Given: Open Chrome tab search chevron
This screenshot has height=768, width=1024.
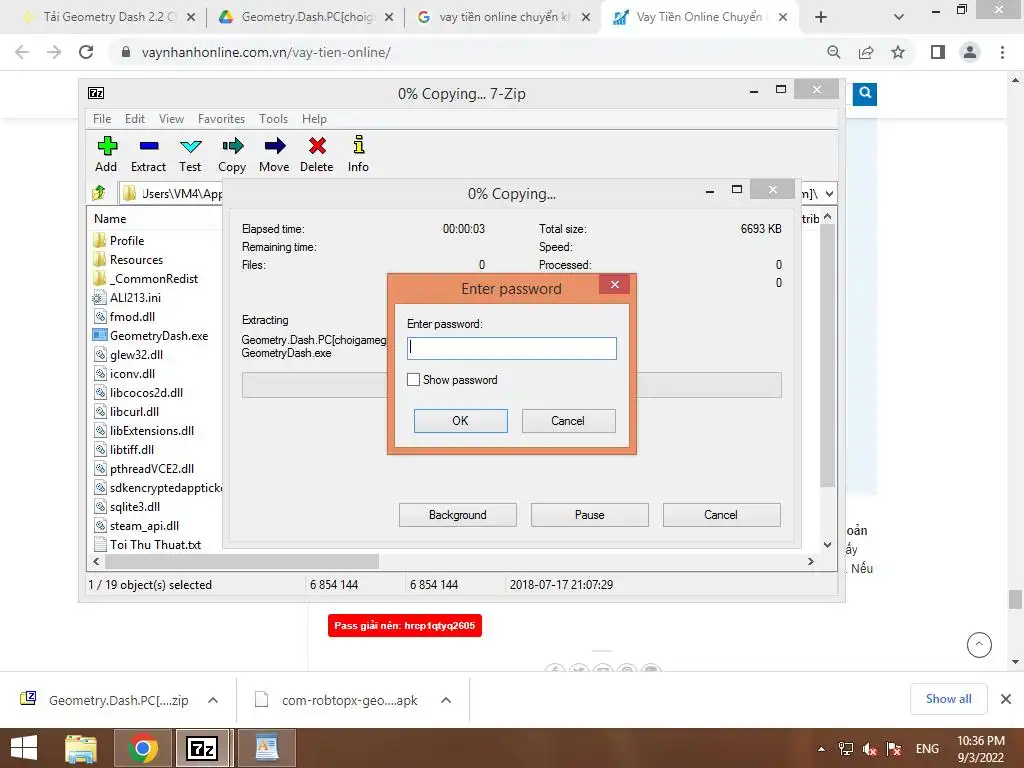Looking at the screenshot, I should tap(899, 17).
